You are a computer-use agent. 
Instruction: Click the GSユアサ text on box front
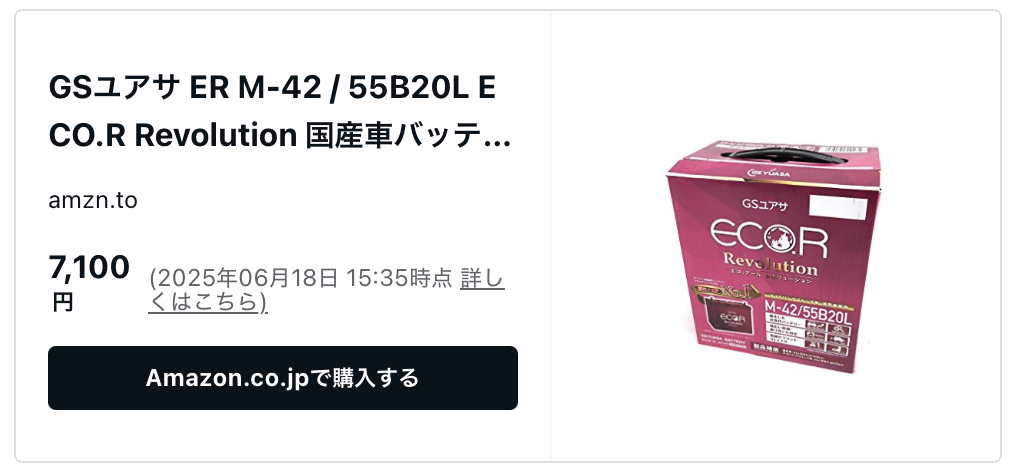point(764,205)
